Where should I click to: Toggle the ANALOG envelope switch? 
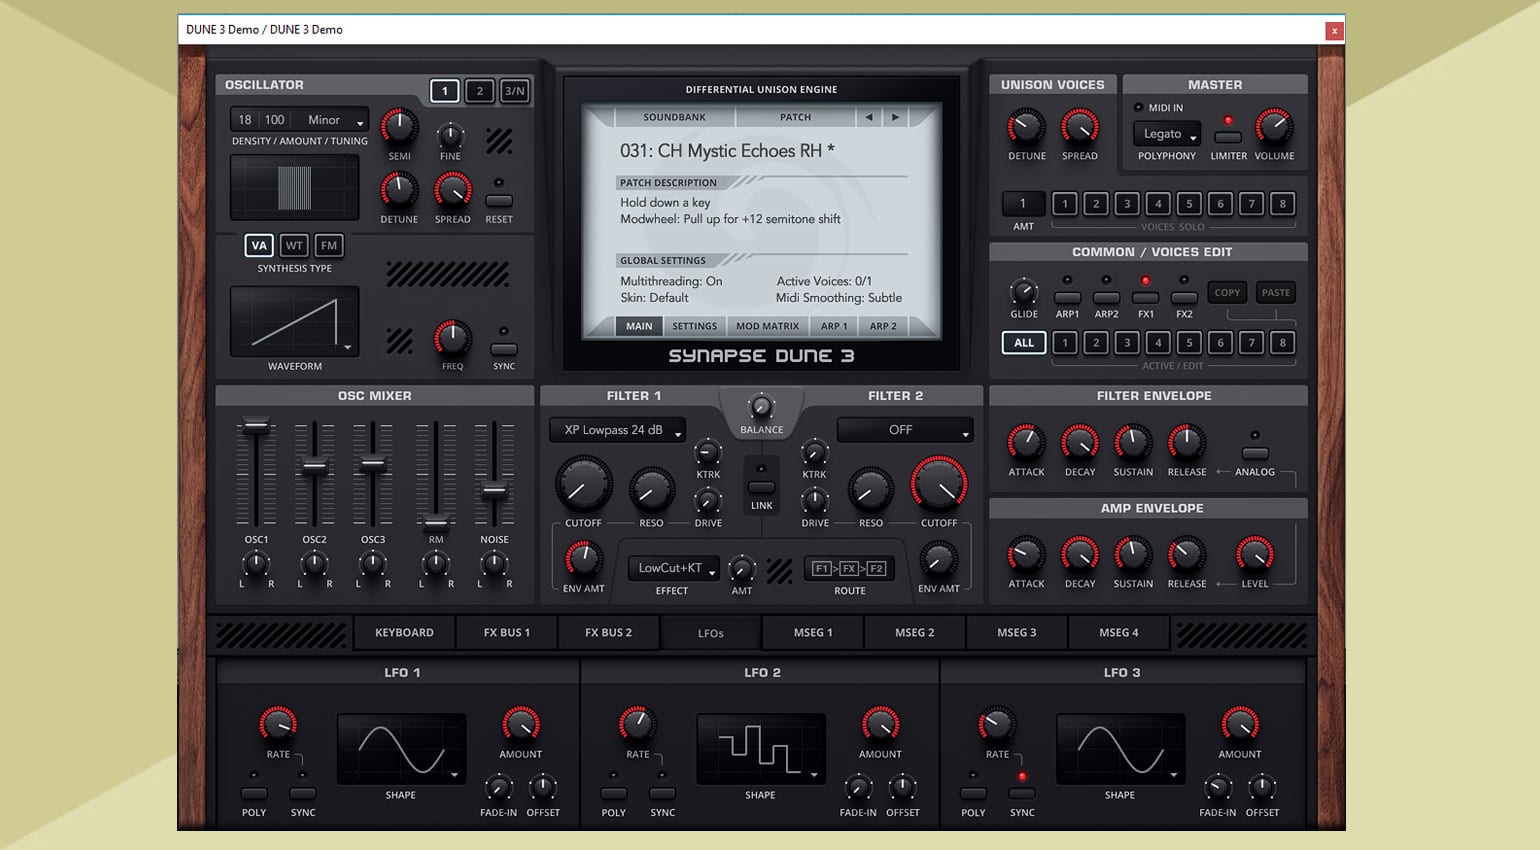click(1255, 453)
